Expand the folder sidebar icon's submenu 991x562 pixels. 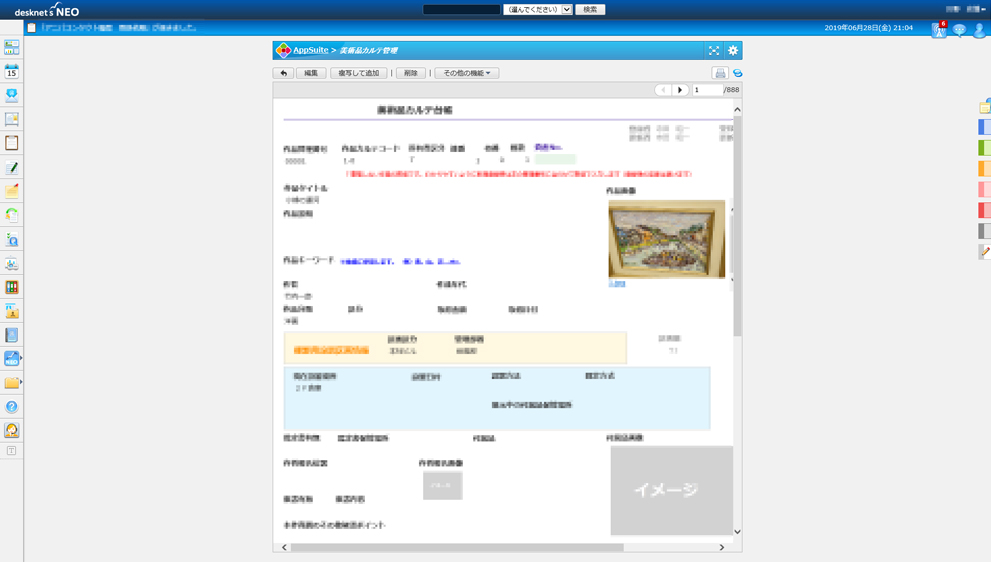pyautogui.click(x=21, y=383)
